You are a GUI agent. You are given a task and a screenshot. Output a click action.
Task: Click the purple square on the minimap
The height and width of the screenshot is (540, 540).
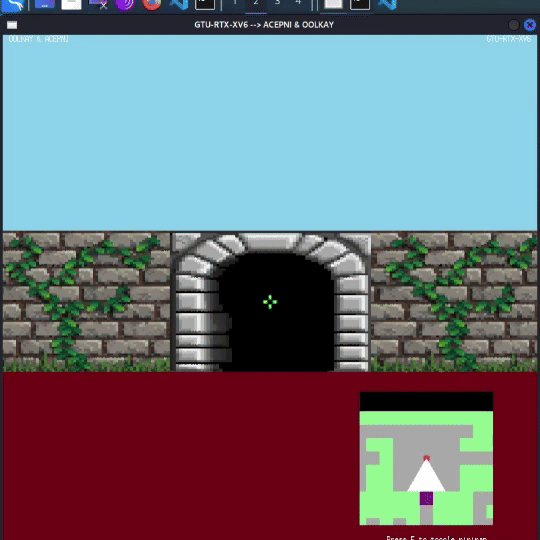tap(426, 498)
